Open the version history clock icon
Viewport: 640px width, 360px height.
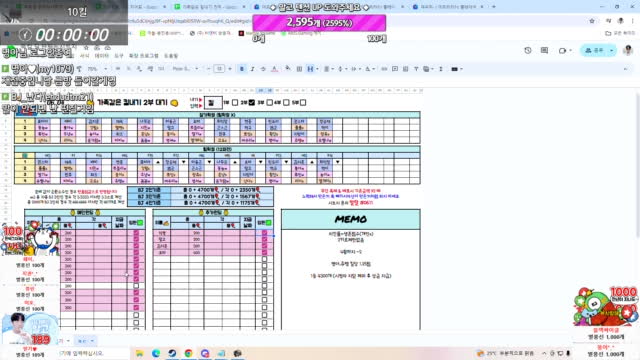click(528, 50)
